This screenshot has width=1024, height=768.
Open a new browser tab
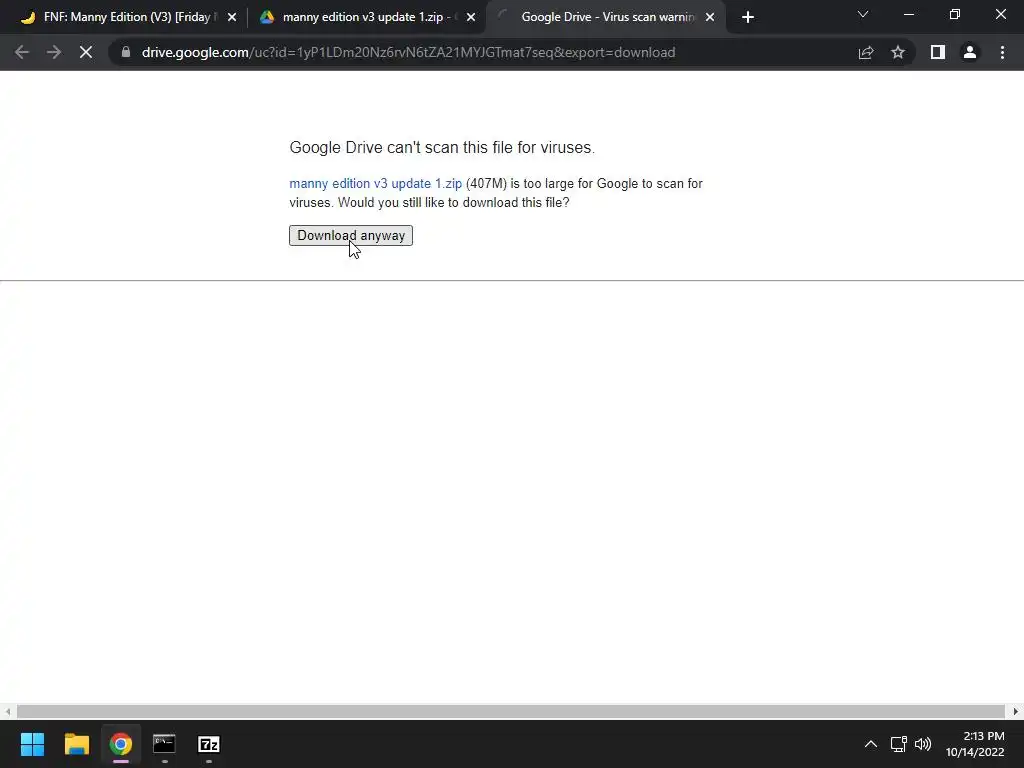[748, 17]
